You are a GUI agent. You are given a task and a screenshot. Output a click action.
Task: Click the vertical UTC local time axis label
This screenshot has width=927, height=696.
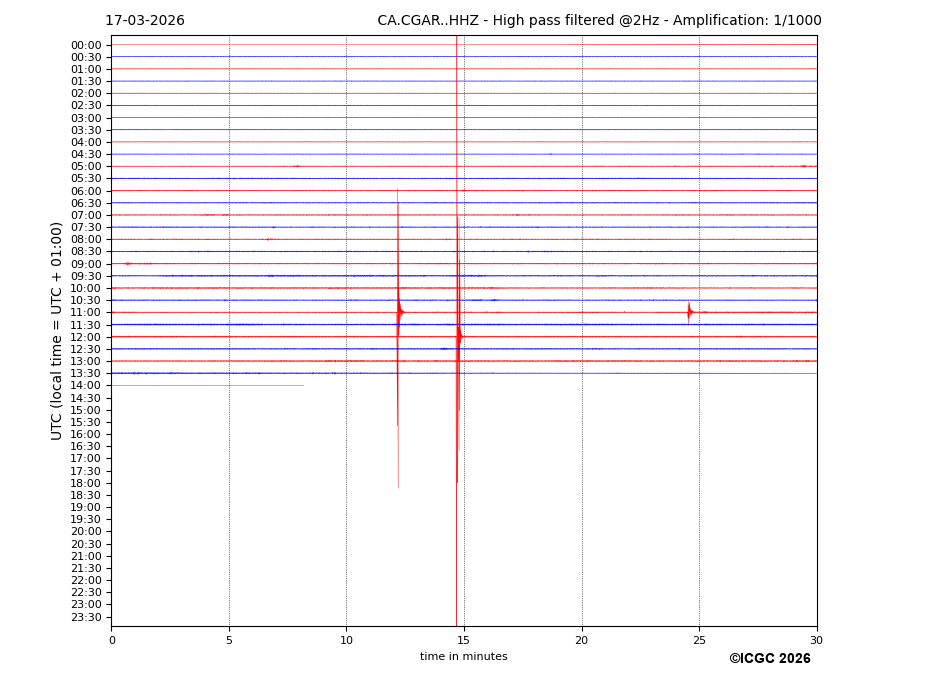pos(57,330)
